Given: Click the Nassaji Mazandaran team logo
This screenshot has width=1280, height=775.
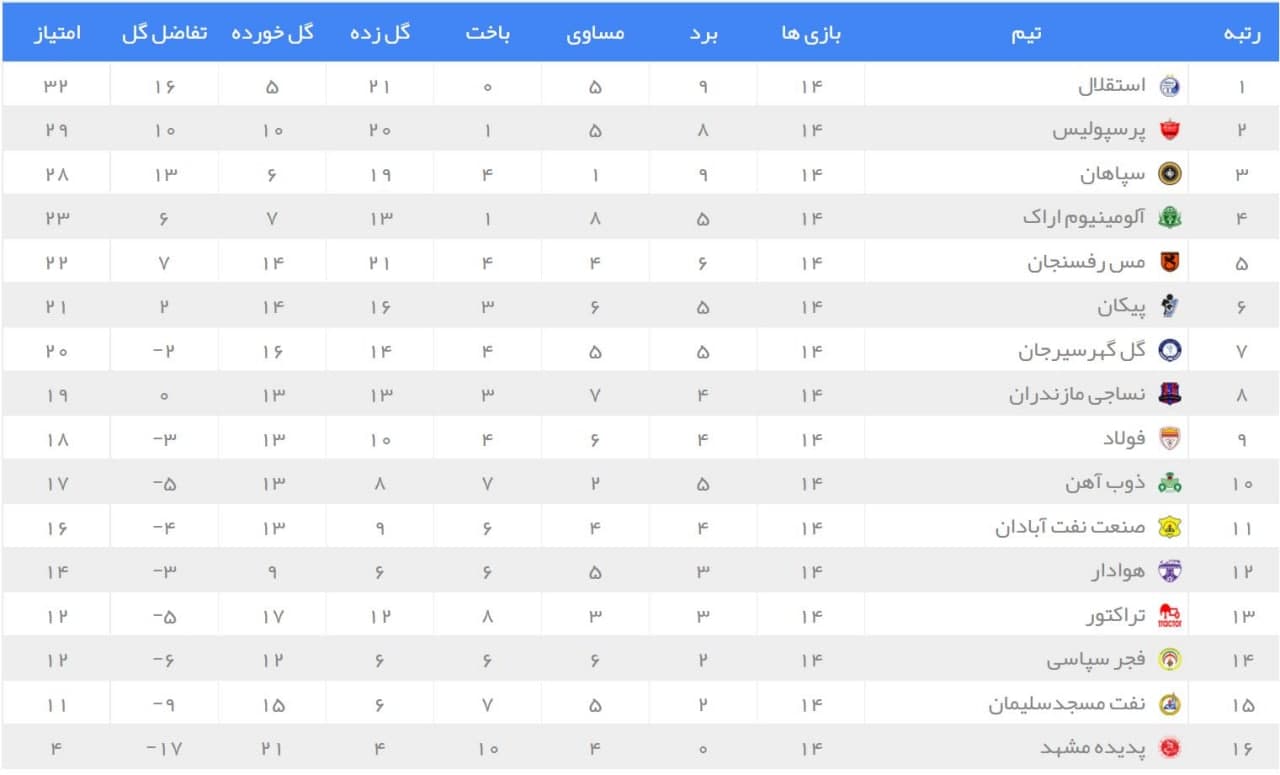Looking at the screenshot, I should tap(1169, 395).
